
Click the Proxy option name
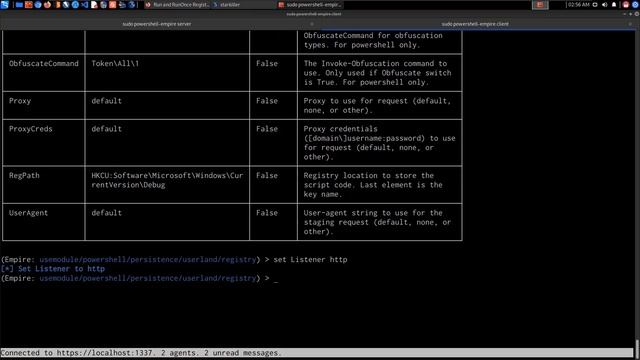20,101
